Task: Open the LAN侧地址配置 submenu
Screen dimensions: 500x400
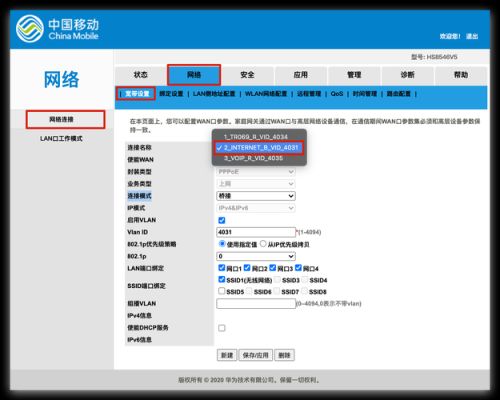Action: point(214,94)
